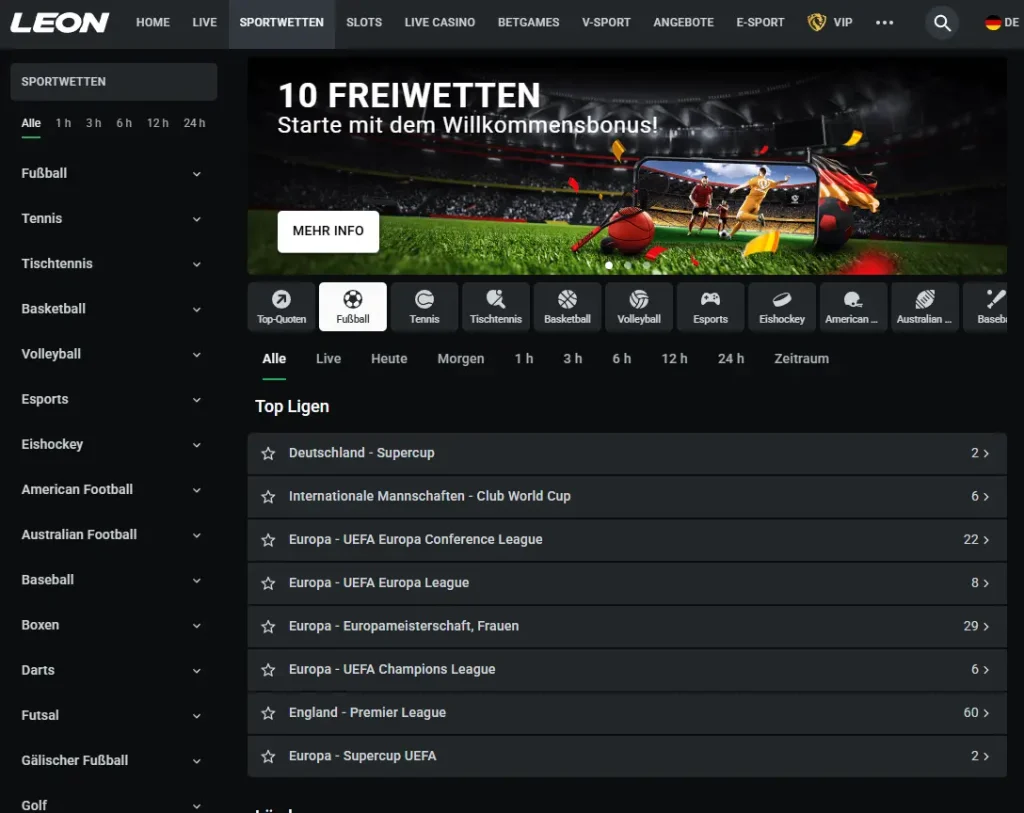Click the 10 Freiwetten promo banner
The width and height of the screenshot is (1024, 813).
tap(627, 165)
